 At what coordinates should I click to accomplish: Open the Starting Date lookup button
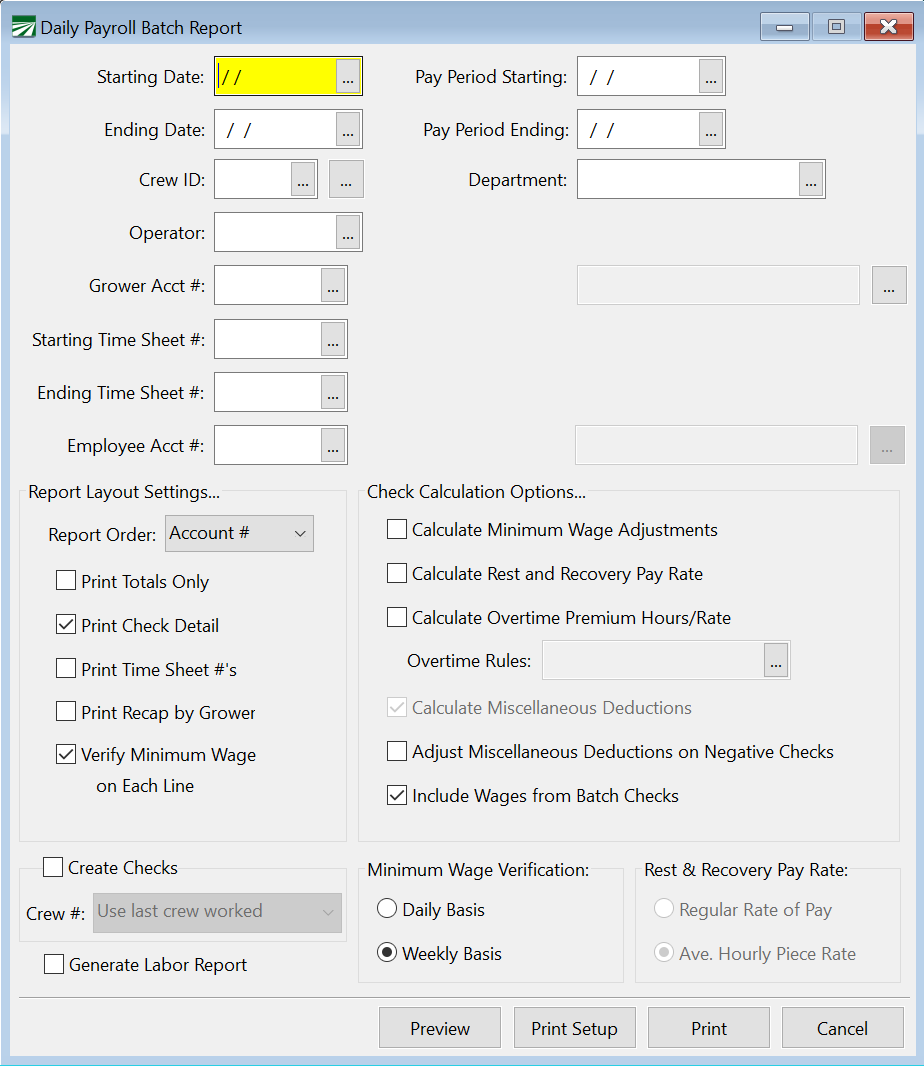347,77
